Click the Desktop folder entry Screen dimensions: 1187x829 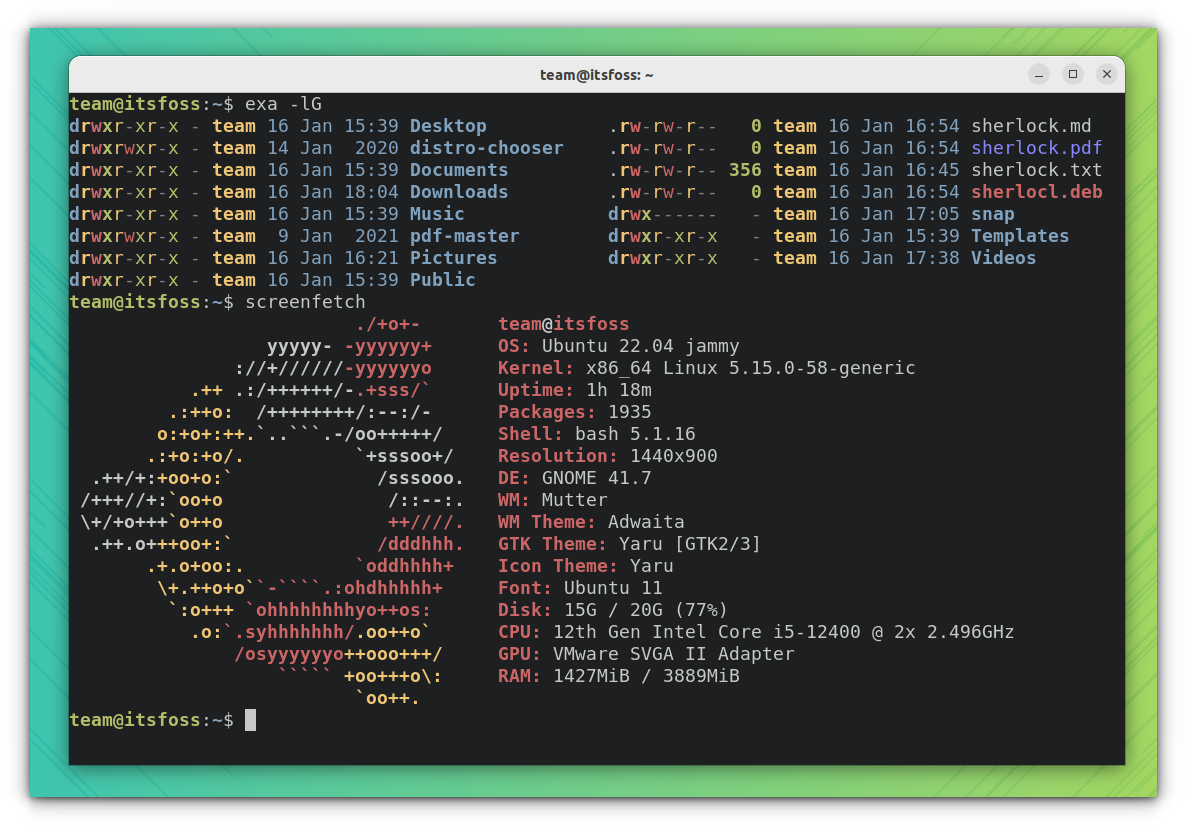pyautogui.click(x=447, y=126)
